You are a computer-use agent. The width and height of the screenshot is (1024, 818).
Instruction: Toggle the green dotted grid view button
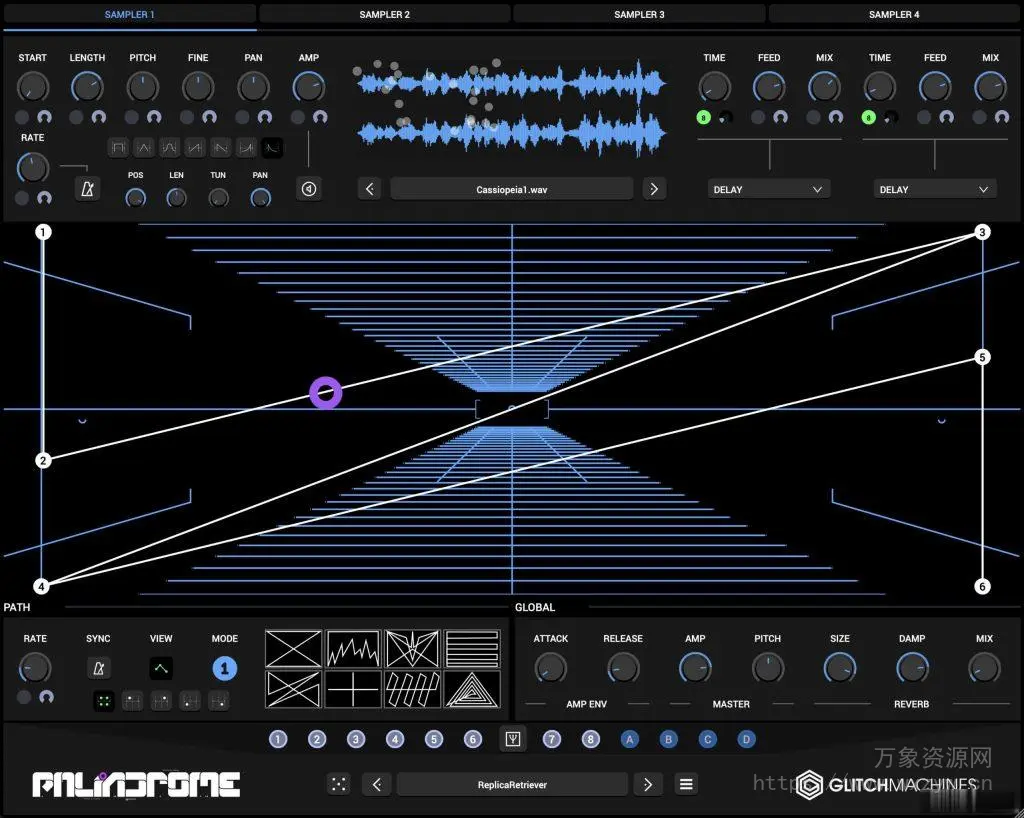pos(104,701)
